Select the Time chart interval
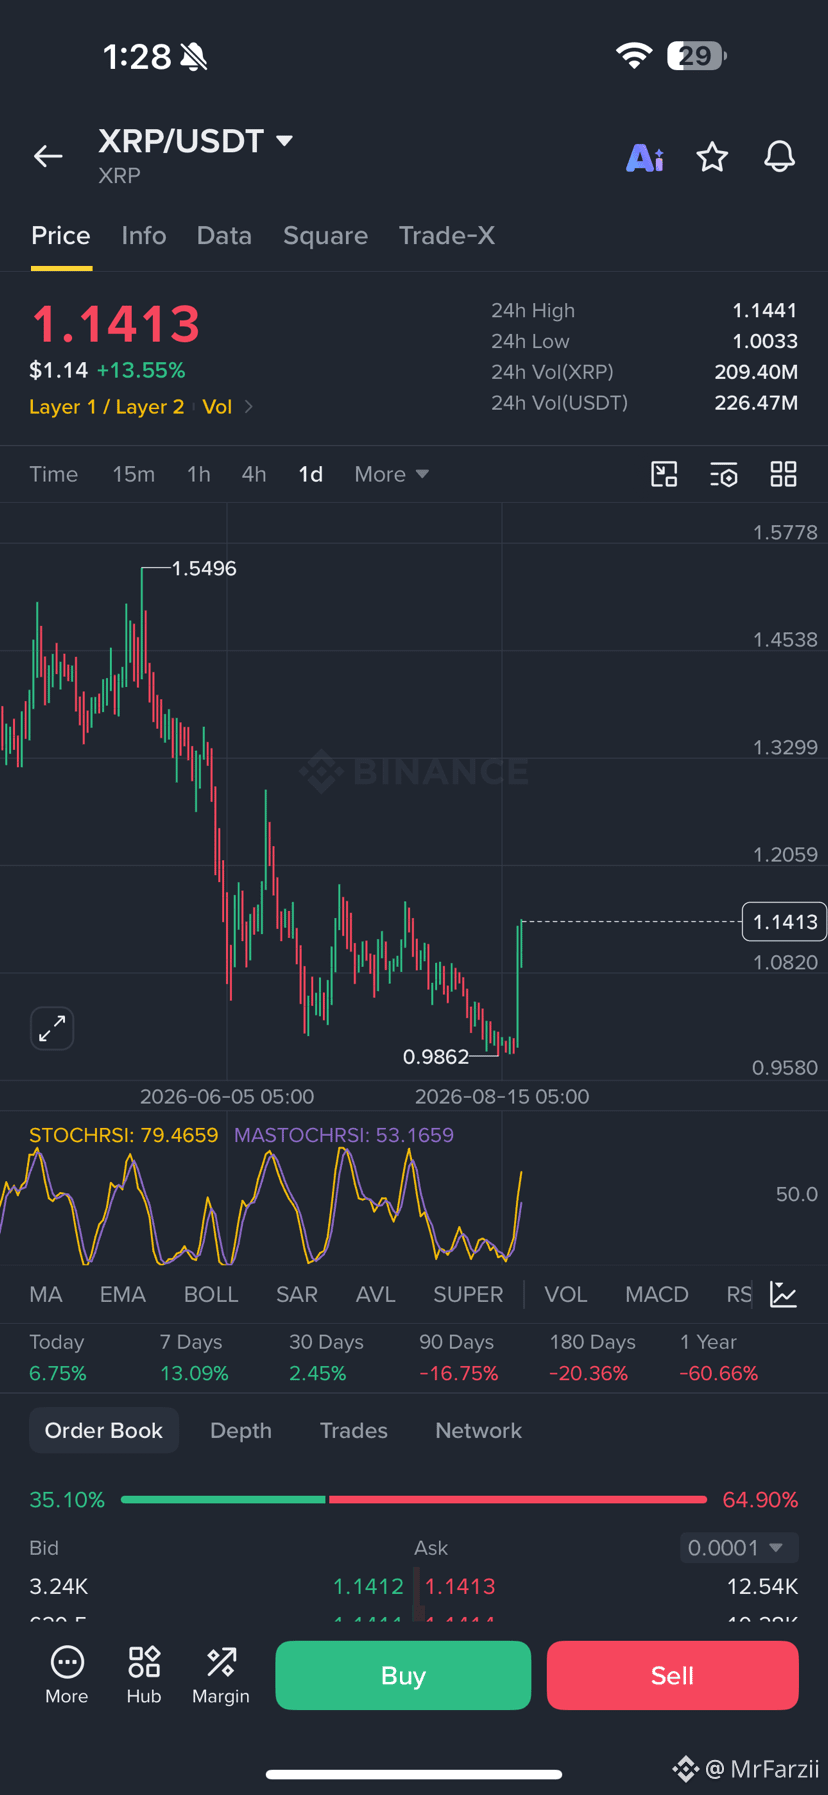This screenshot has width=828, height=1795. pyautogui.click(x=54, y=474)
